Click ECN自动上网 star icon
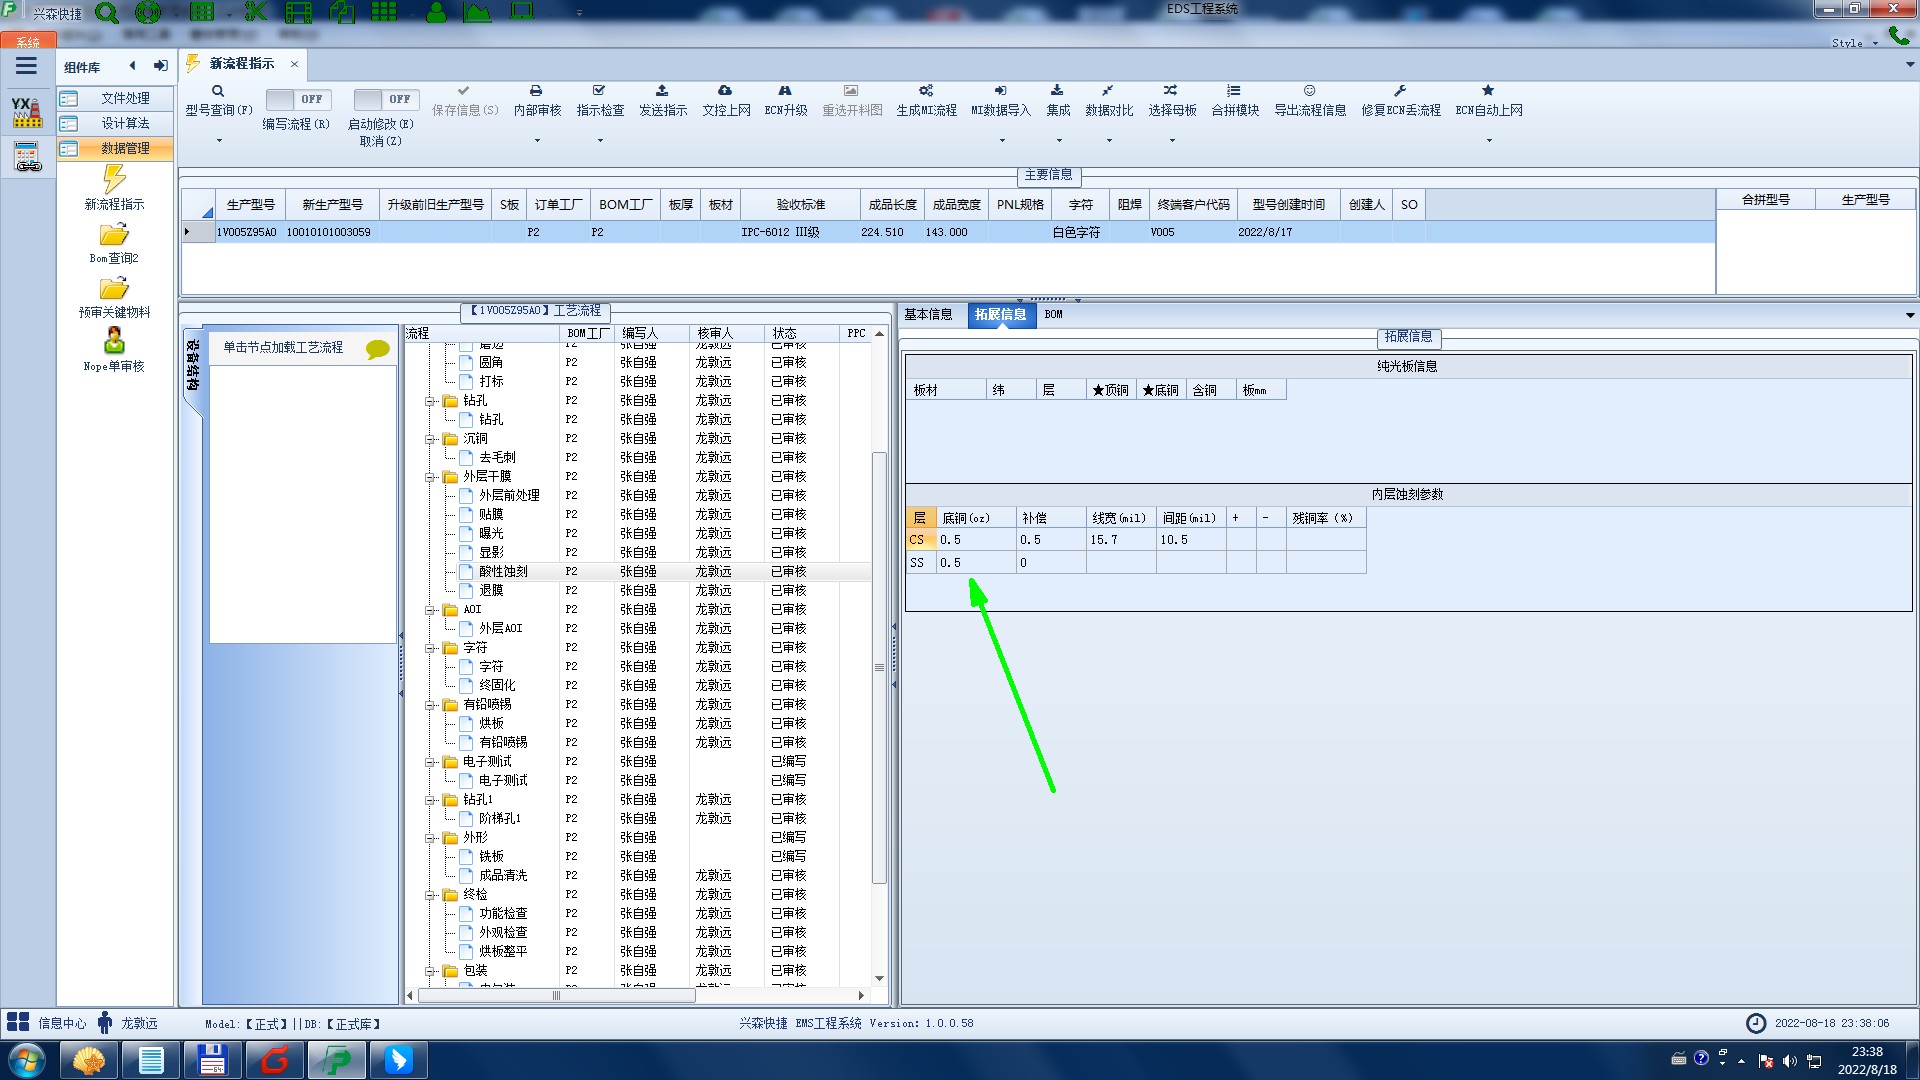Viewport: 1920px width, 1080px height. coord(1488,91)
